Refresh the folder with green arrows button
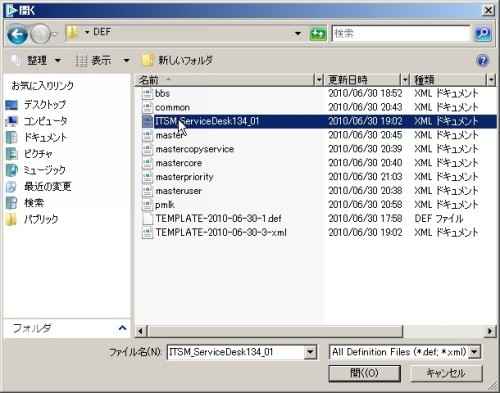500x393 pixels. (x=318, y=33)
